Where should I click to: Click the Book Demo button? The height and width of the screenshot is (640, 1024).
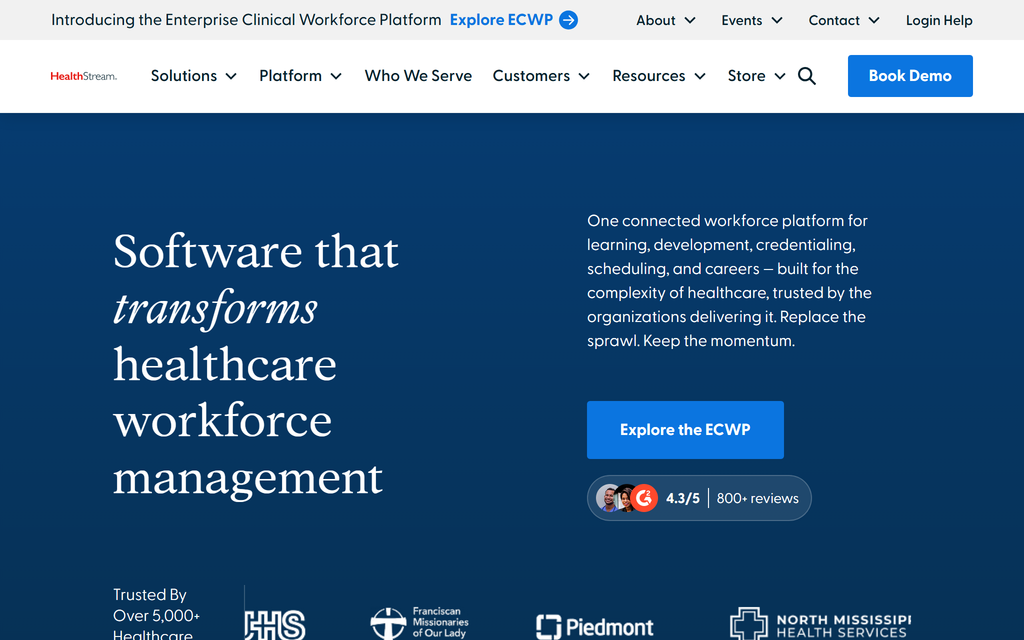(x=910, y=76)
